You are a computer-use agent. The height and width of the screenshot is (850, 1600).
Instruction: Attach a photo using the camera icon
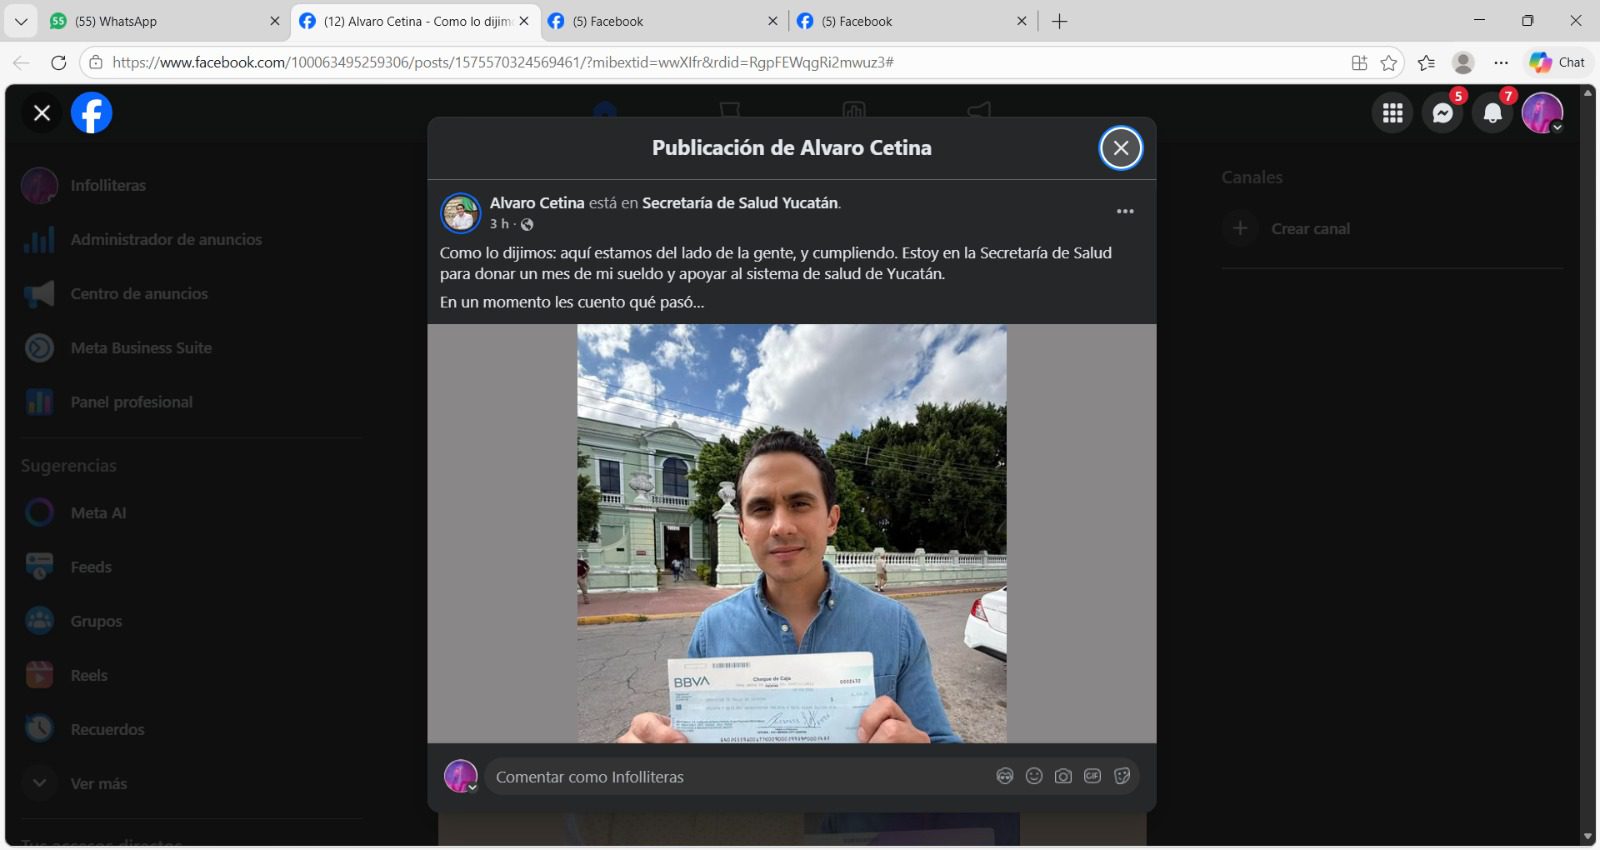[1063, 776]
